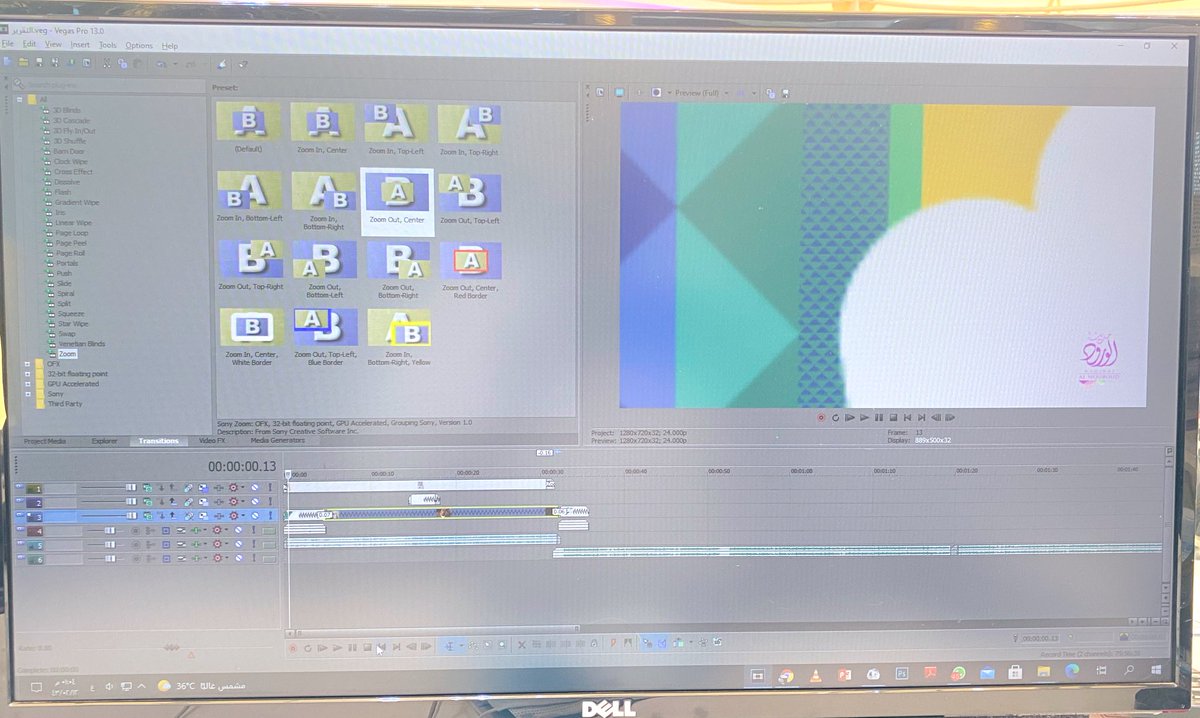Click the timeline Pause button
Image resolution: width=1200 pixels, height=718 pixels.
(353, 648)
